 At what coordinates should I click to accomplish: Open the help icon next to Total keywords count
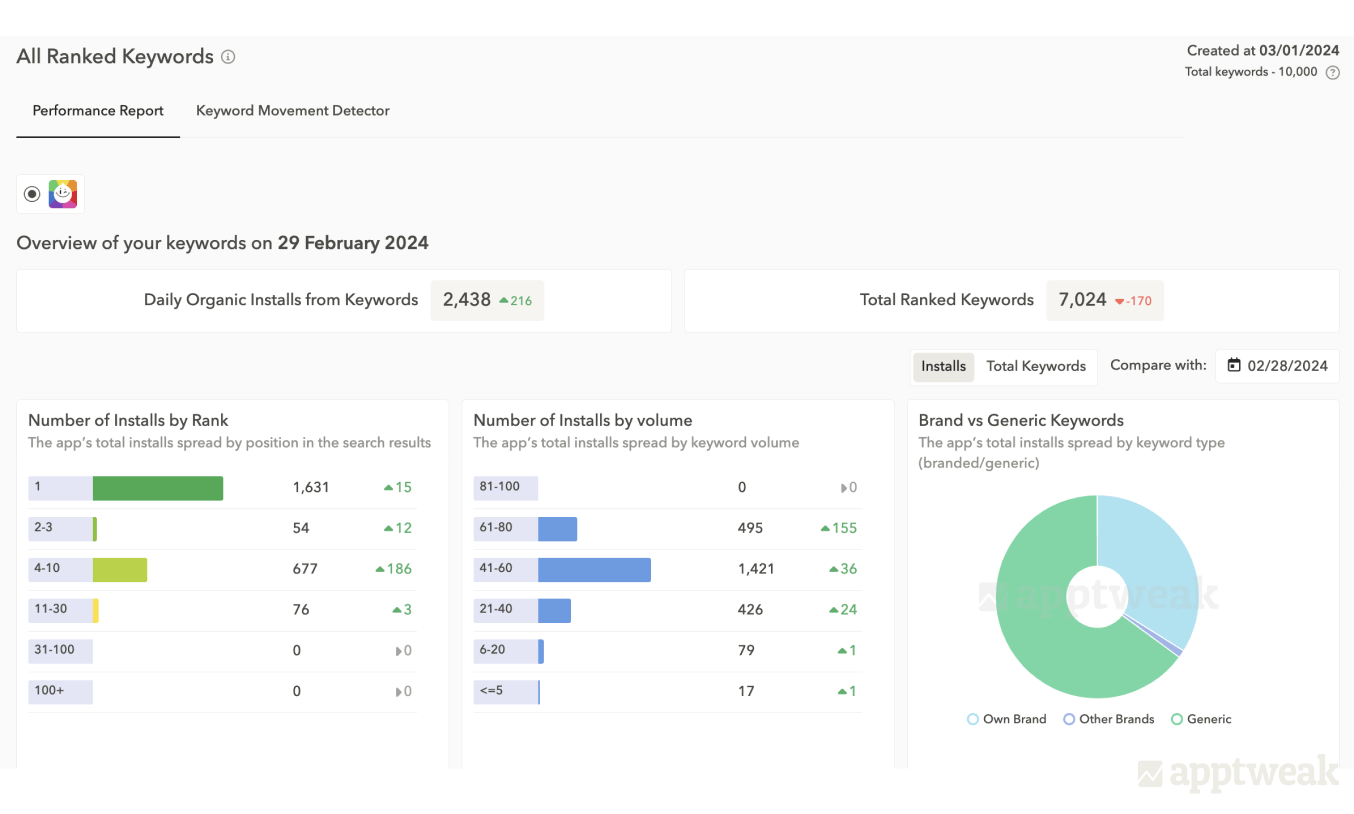click(x=1332, y=72)
